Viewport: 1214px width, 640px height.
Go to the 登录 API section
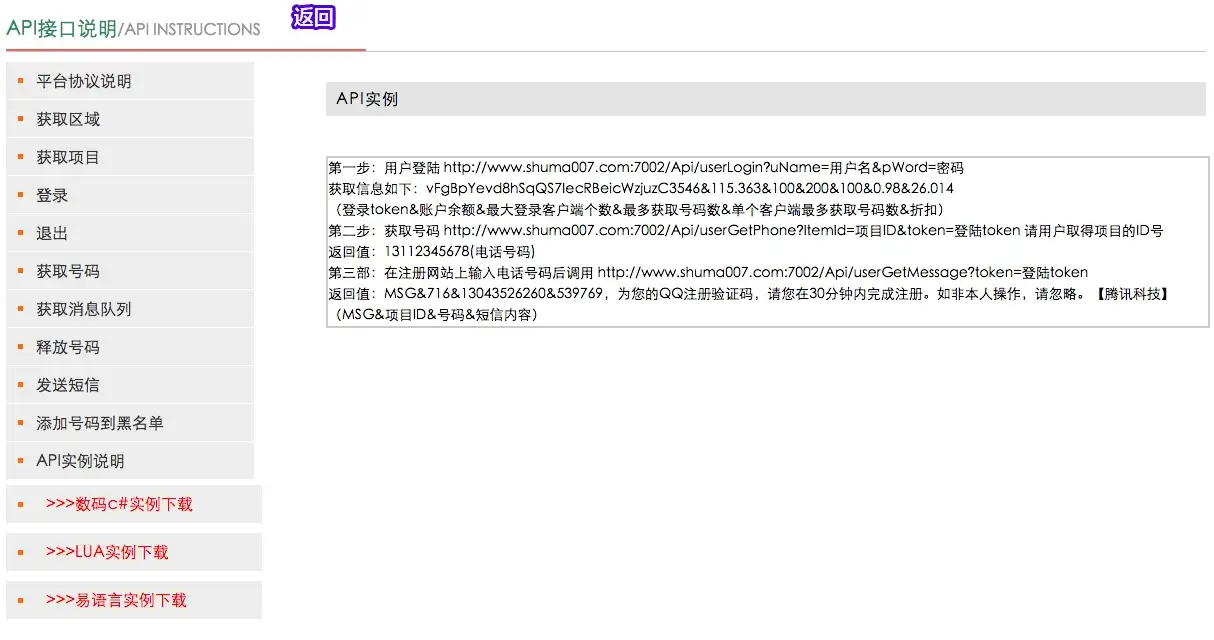coord(52,195)
